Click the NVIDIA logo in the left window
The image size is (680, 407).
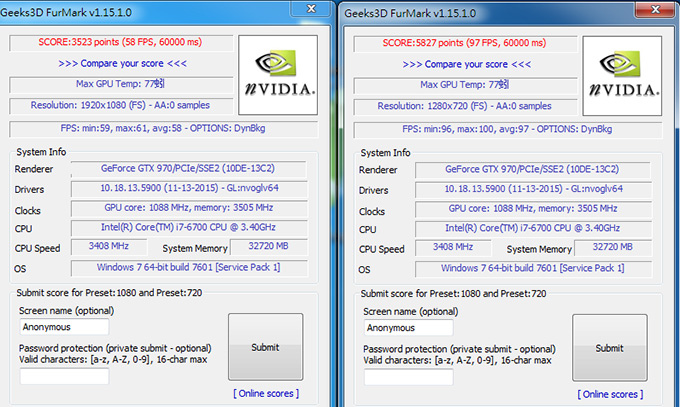tap(278, 75)
